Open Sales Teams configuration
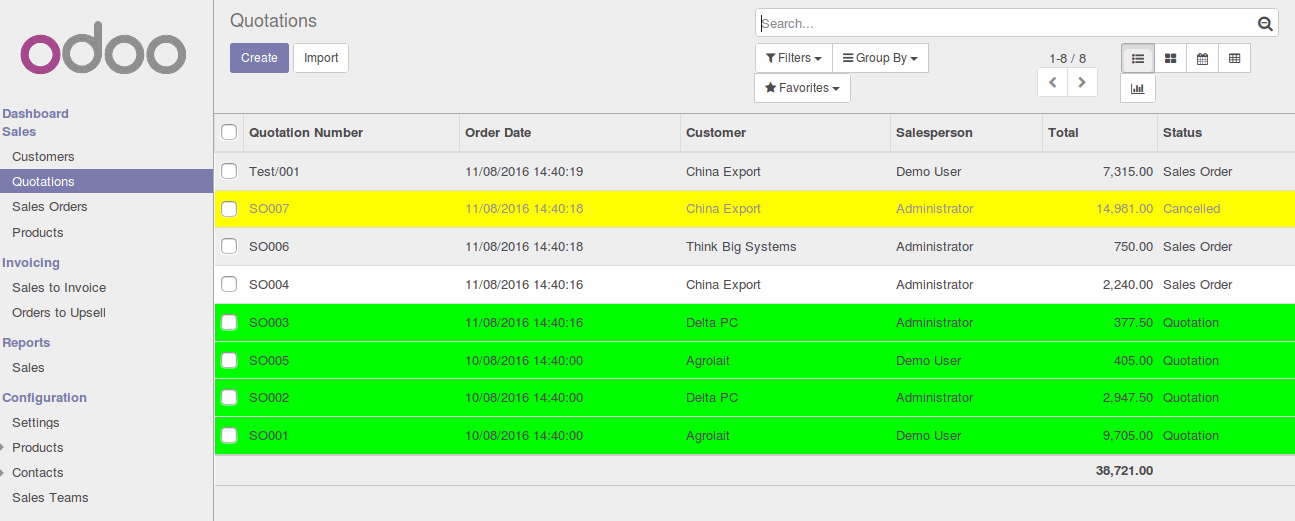Viewport: 1295px width, 521px height. pos(50,498)
